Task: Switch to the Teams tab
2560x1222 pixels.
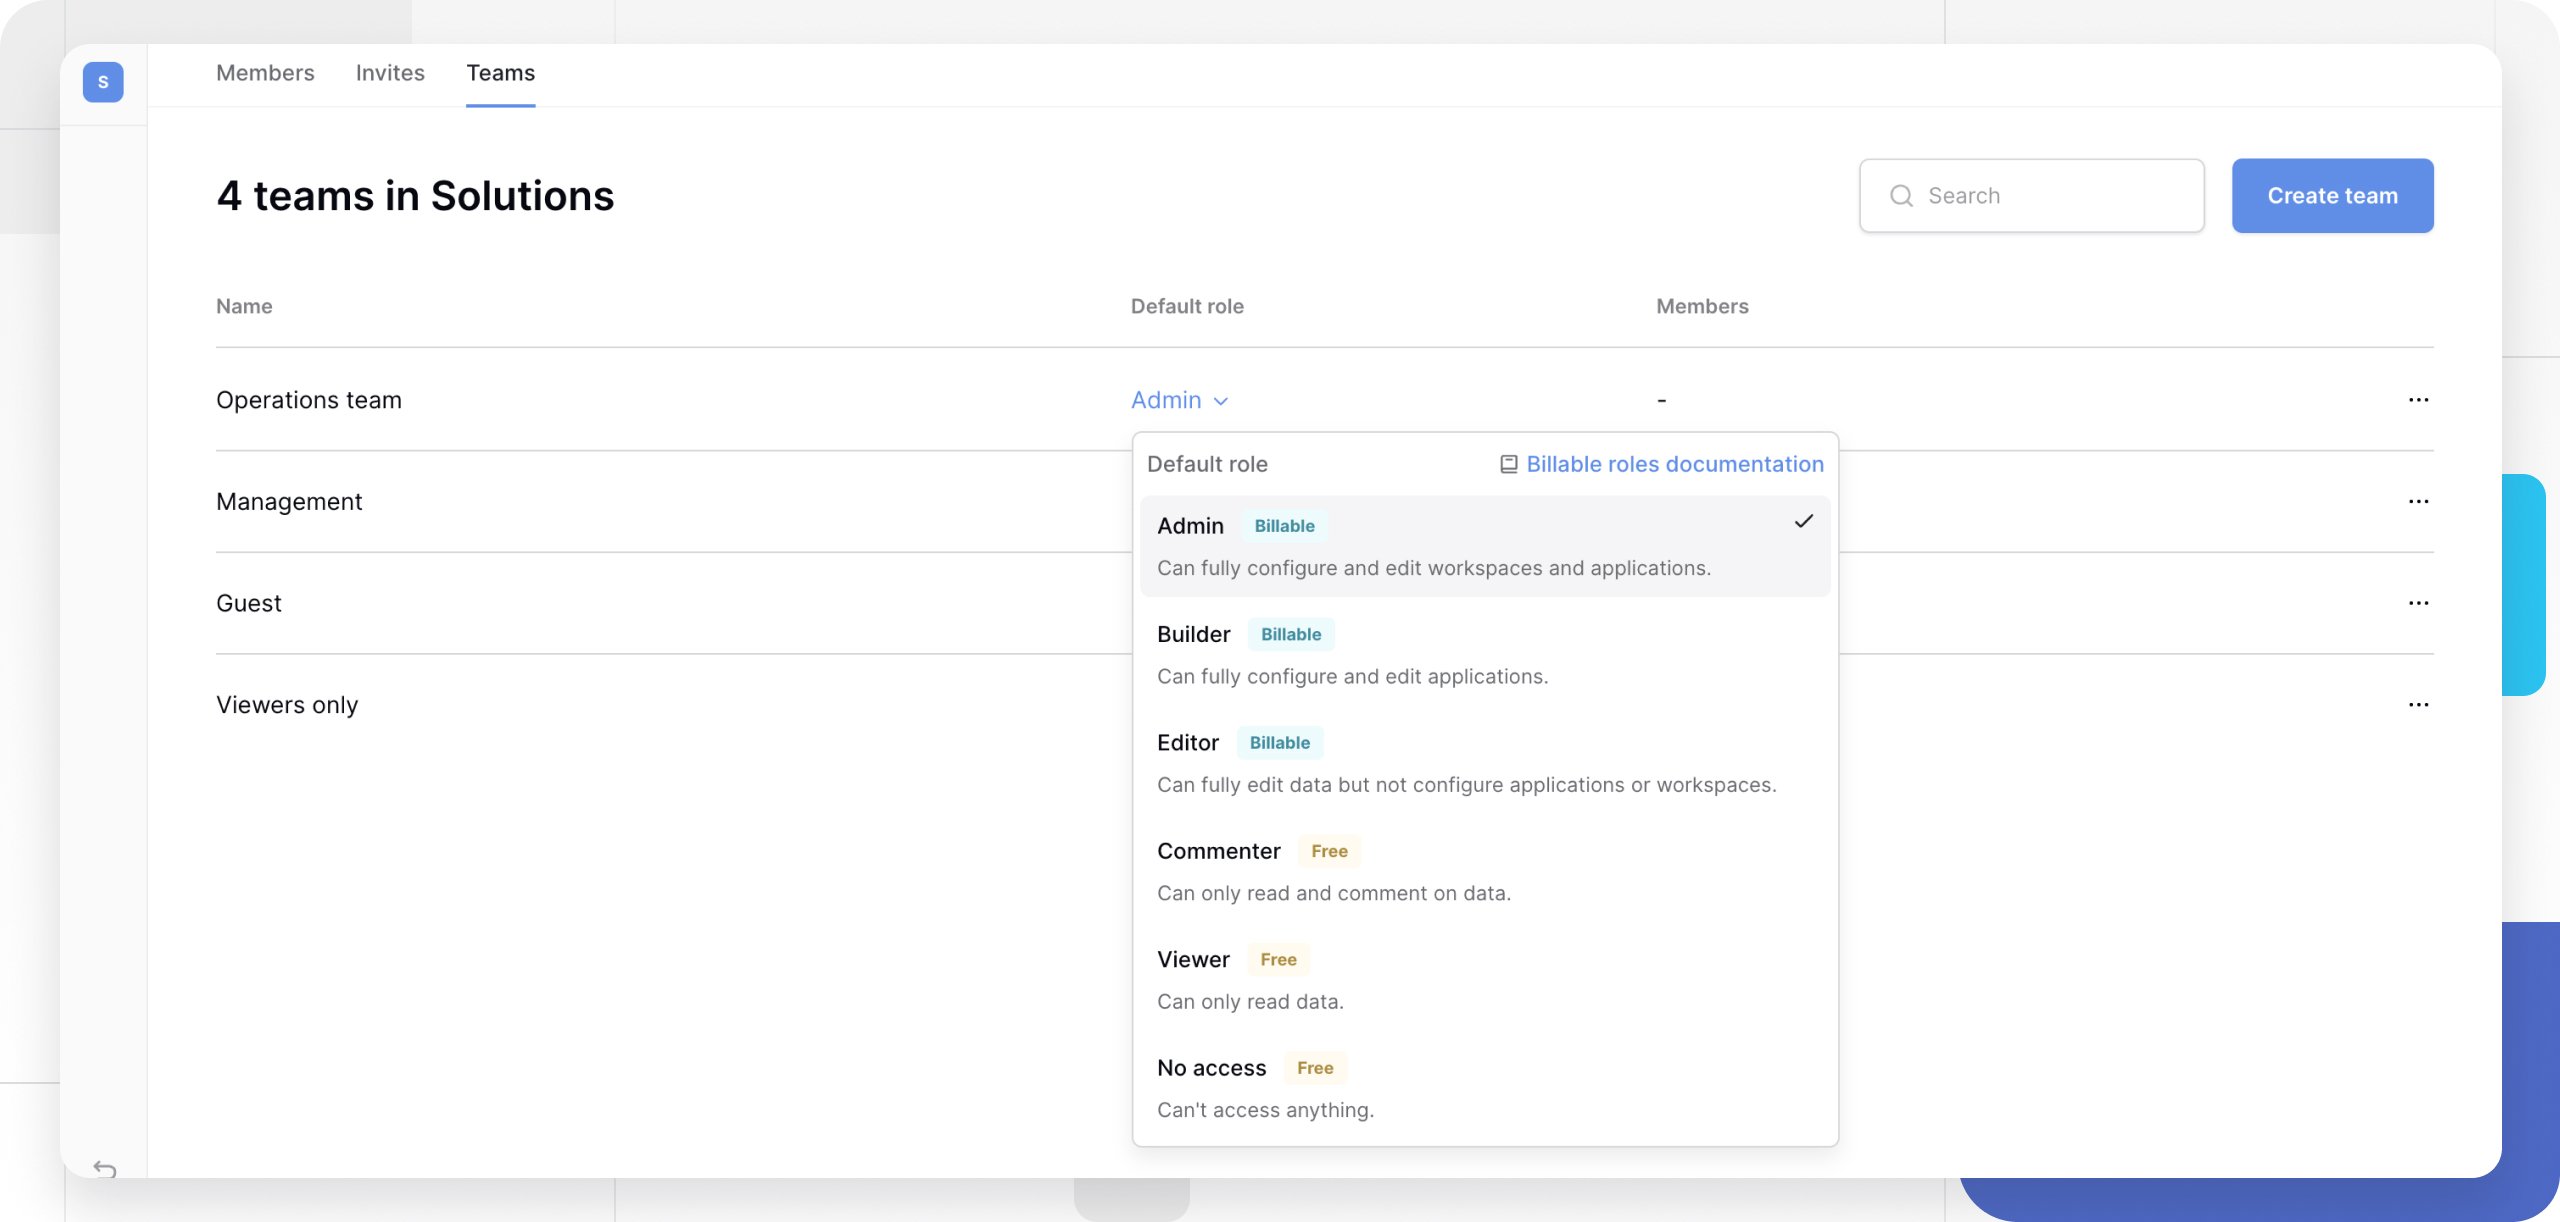Action: coord(500,72)
